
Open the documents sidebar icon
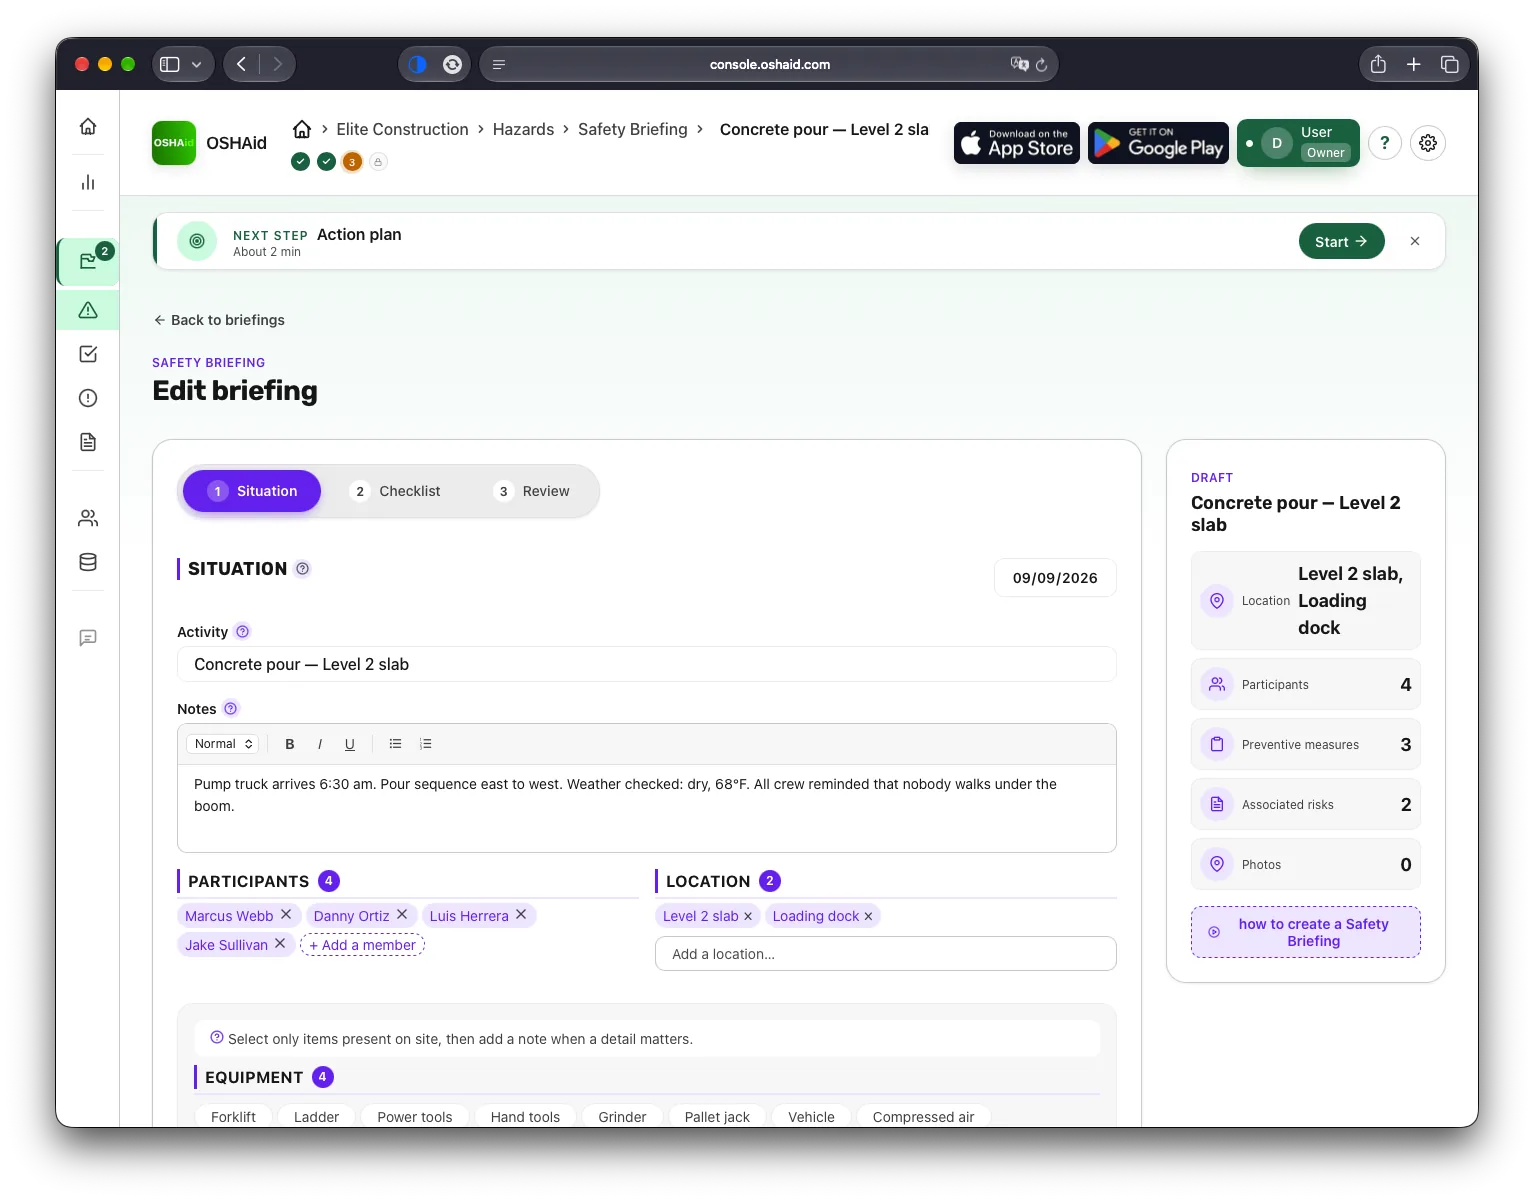tap(88, 442)
